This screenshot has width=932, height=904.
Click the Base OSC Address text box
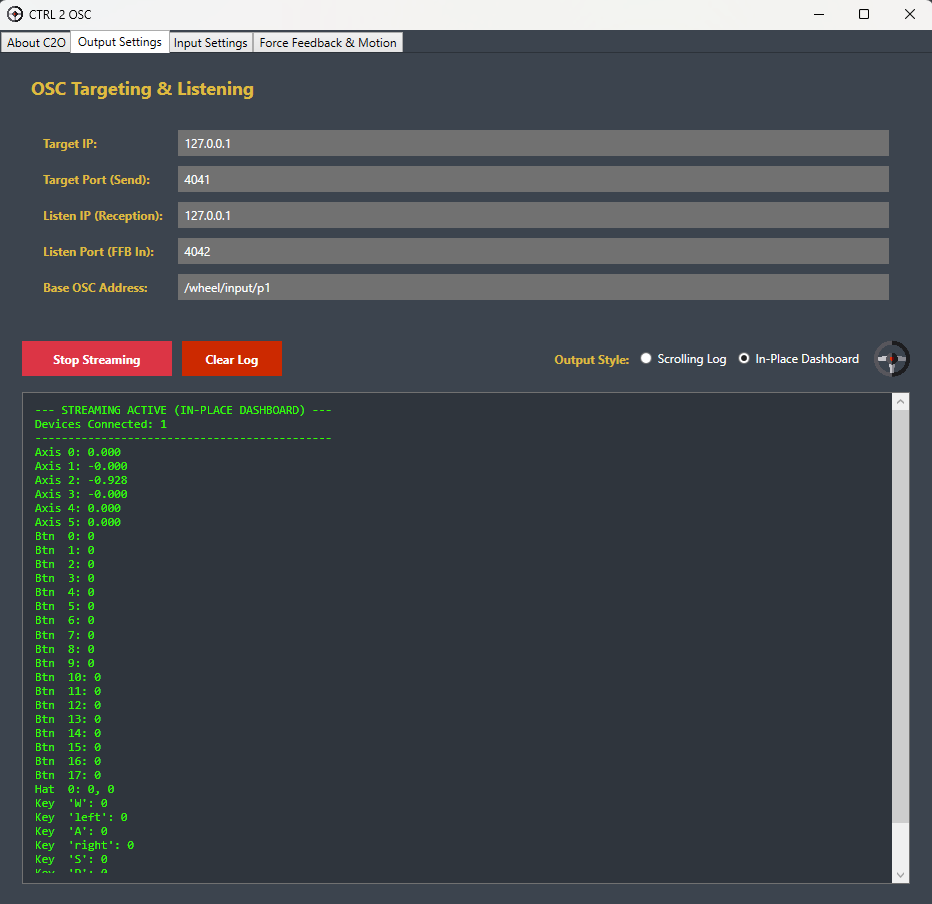(x=532, y=287)
